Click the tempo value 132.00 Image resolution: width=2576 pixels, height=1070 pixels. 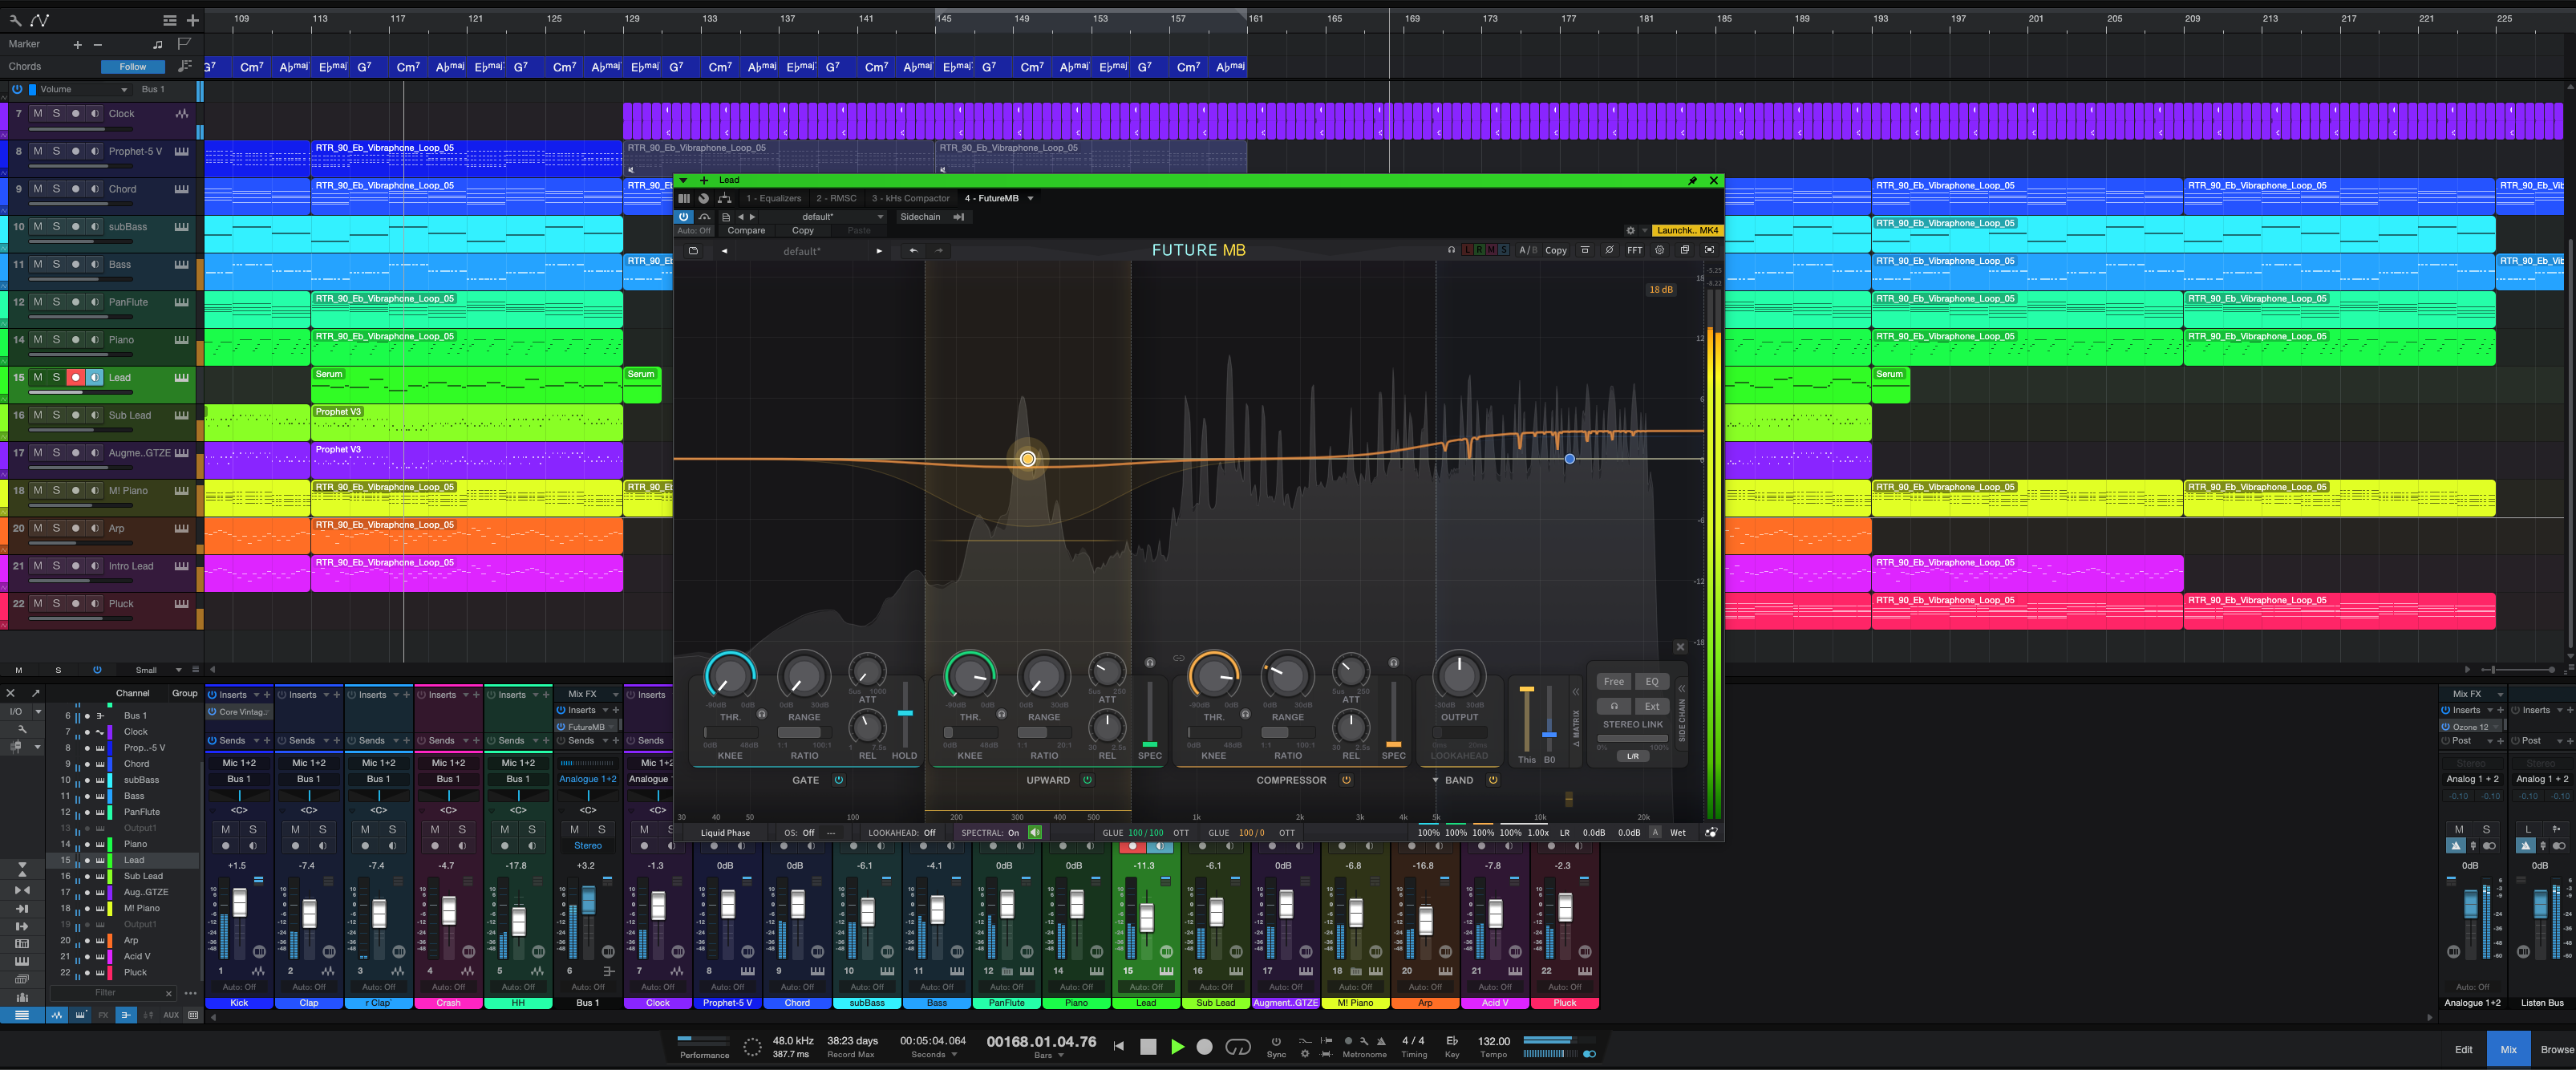coord(1493,1041)
